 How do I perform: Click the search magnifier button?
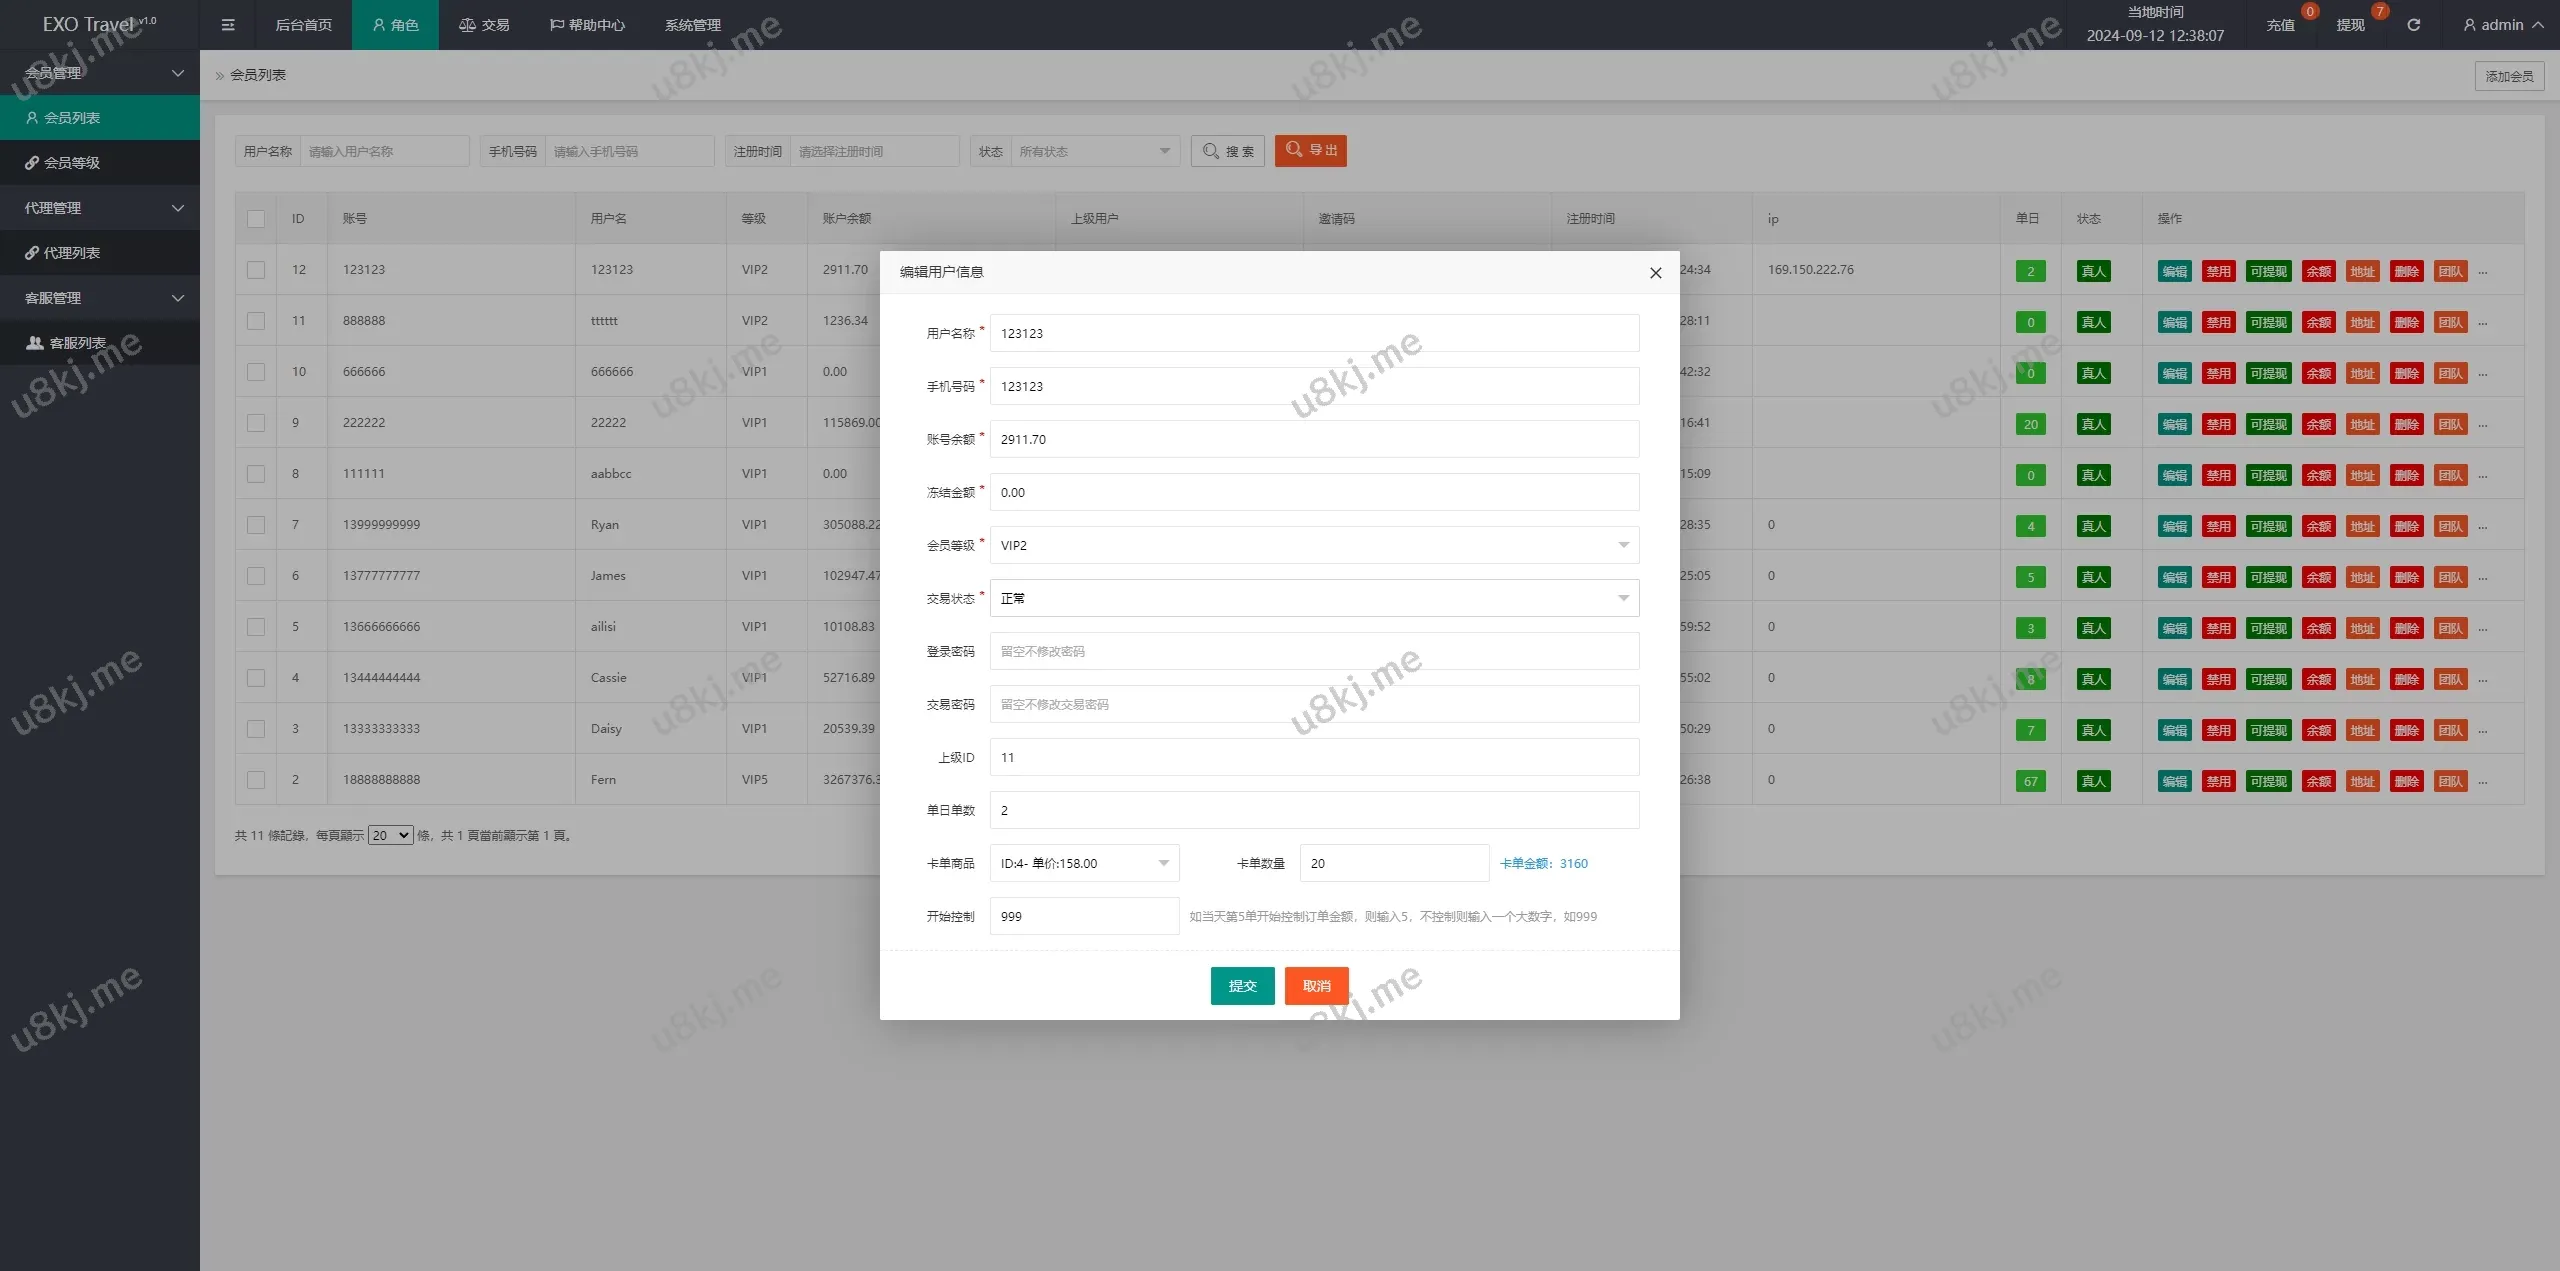[x=1228, y=151]
